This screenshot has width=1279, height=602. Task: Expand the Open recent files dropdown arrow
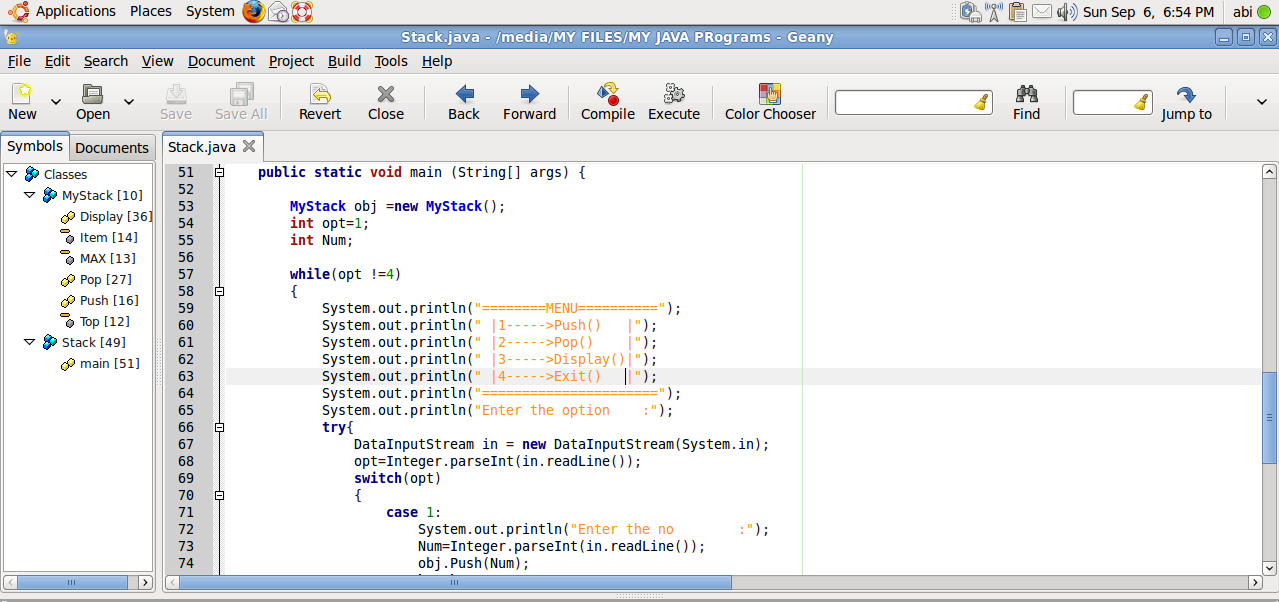pyautogui.click(x=129, y=101)
